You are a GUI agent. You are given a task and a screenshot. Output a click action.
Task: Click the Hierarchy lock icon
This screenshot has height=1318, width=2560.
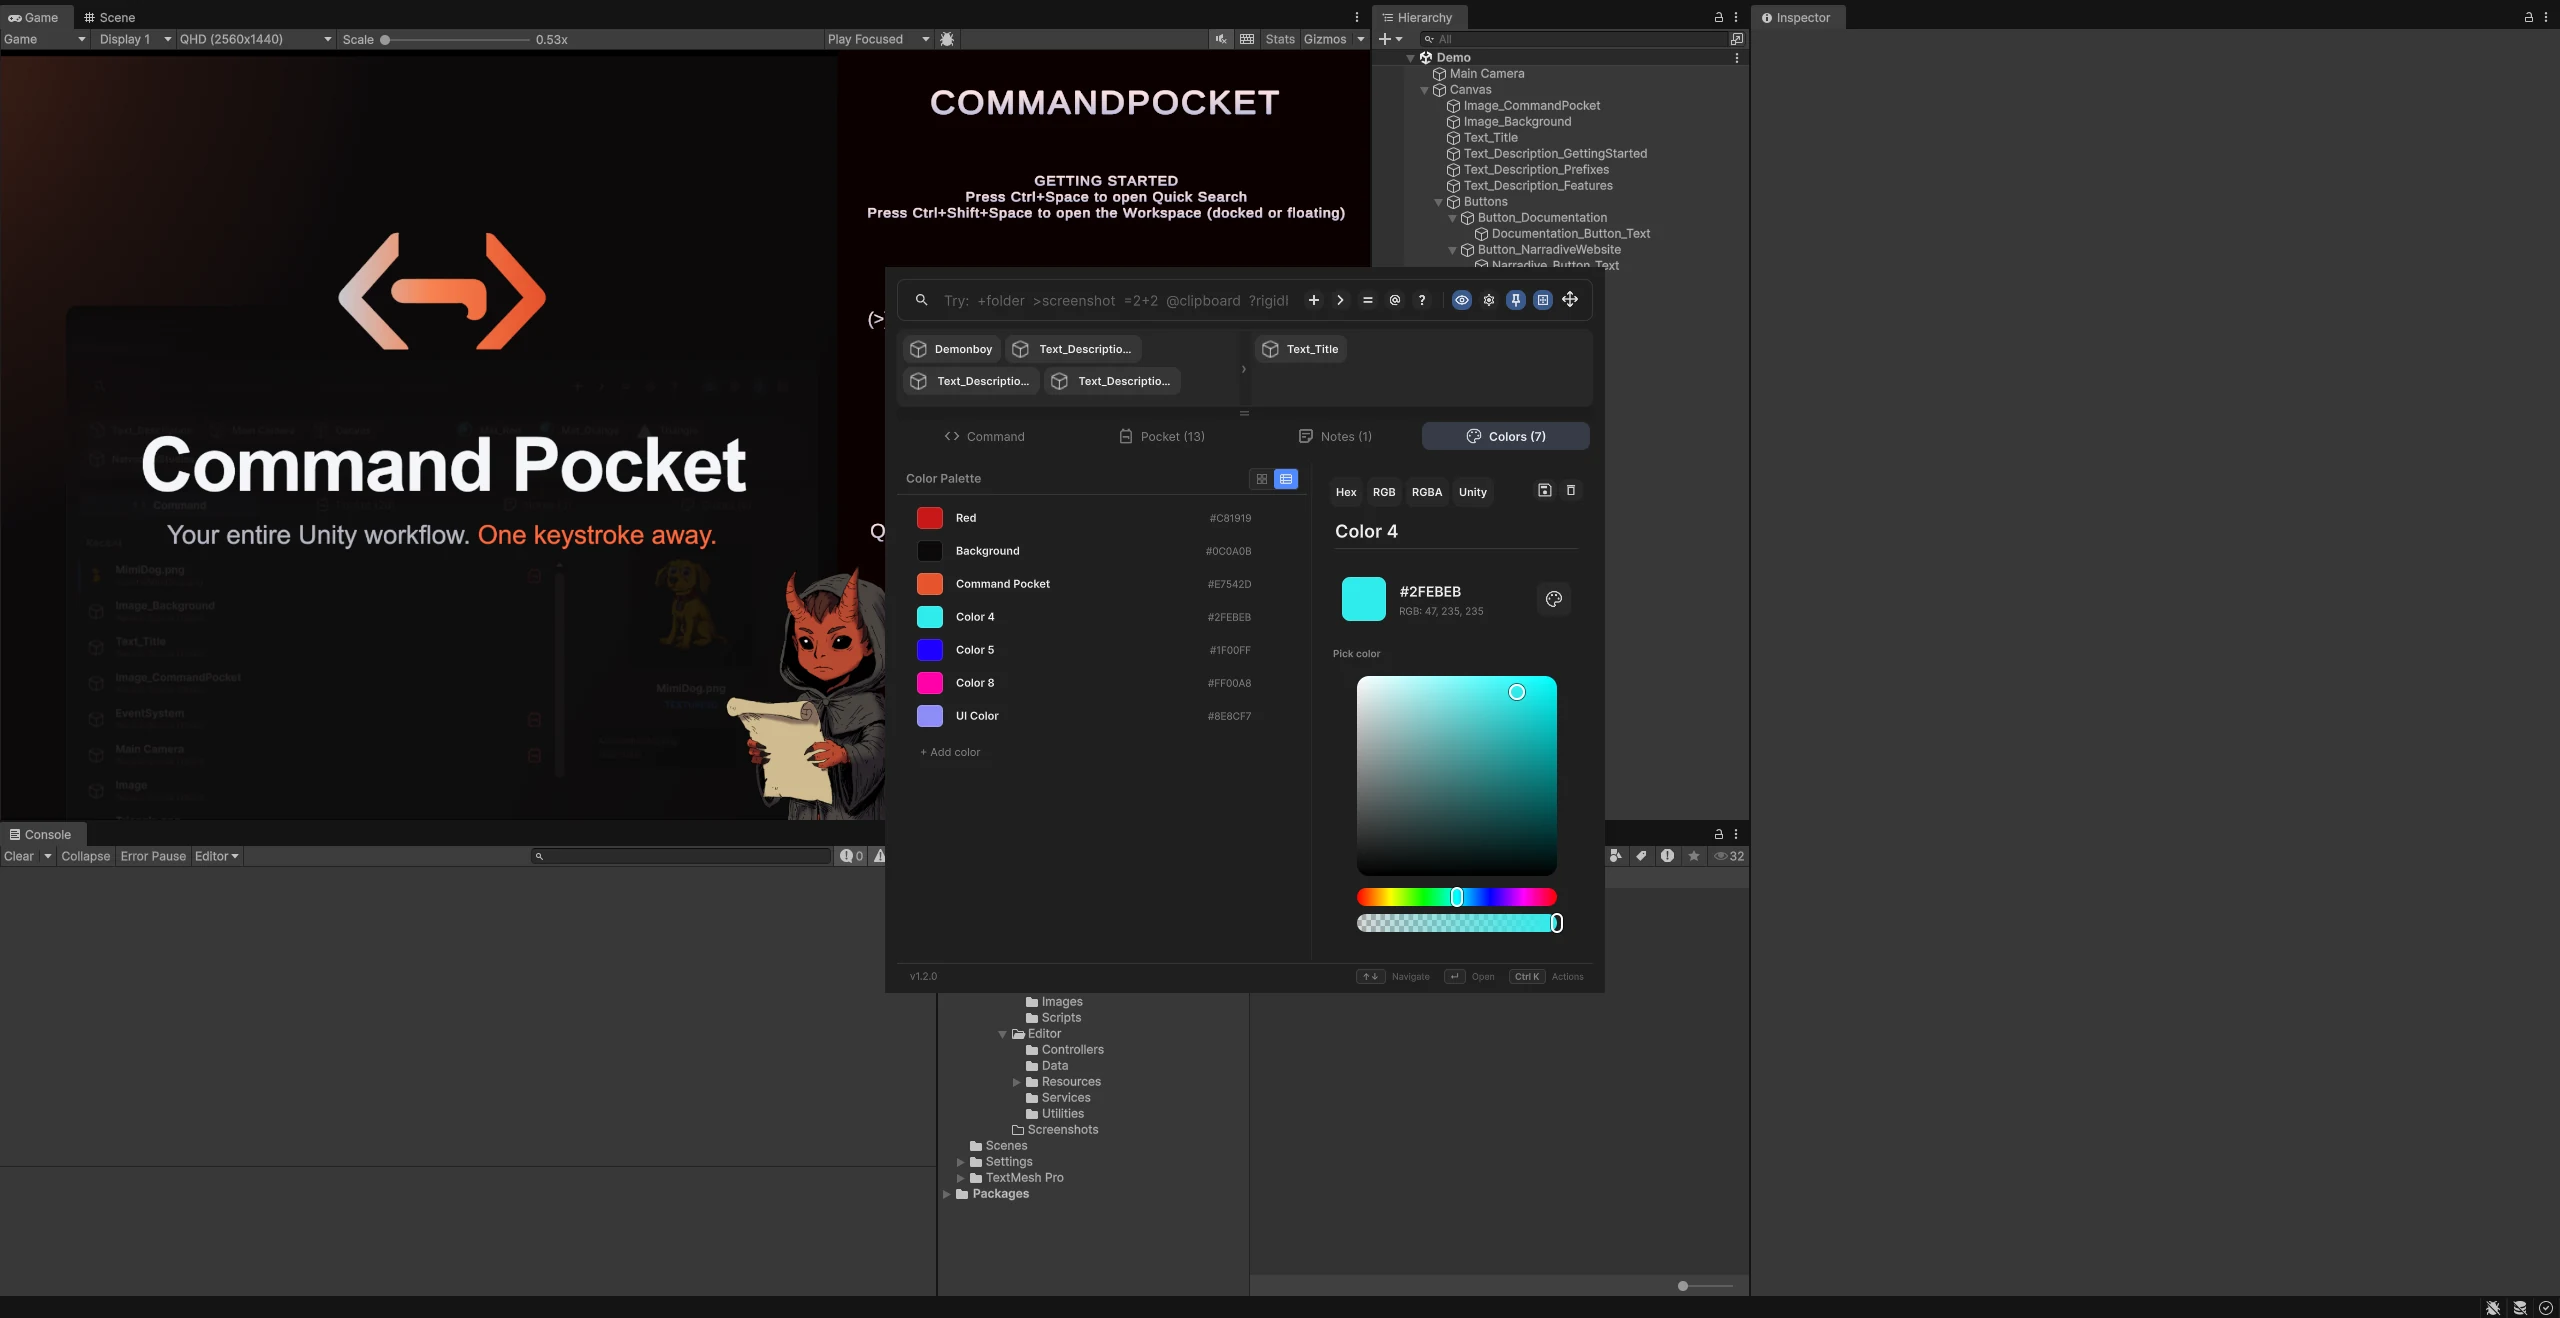(x=1719, y=17)
